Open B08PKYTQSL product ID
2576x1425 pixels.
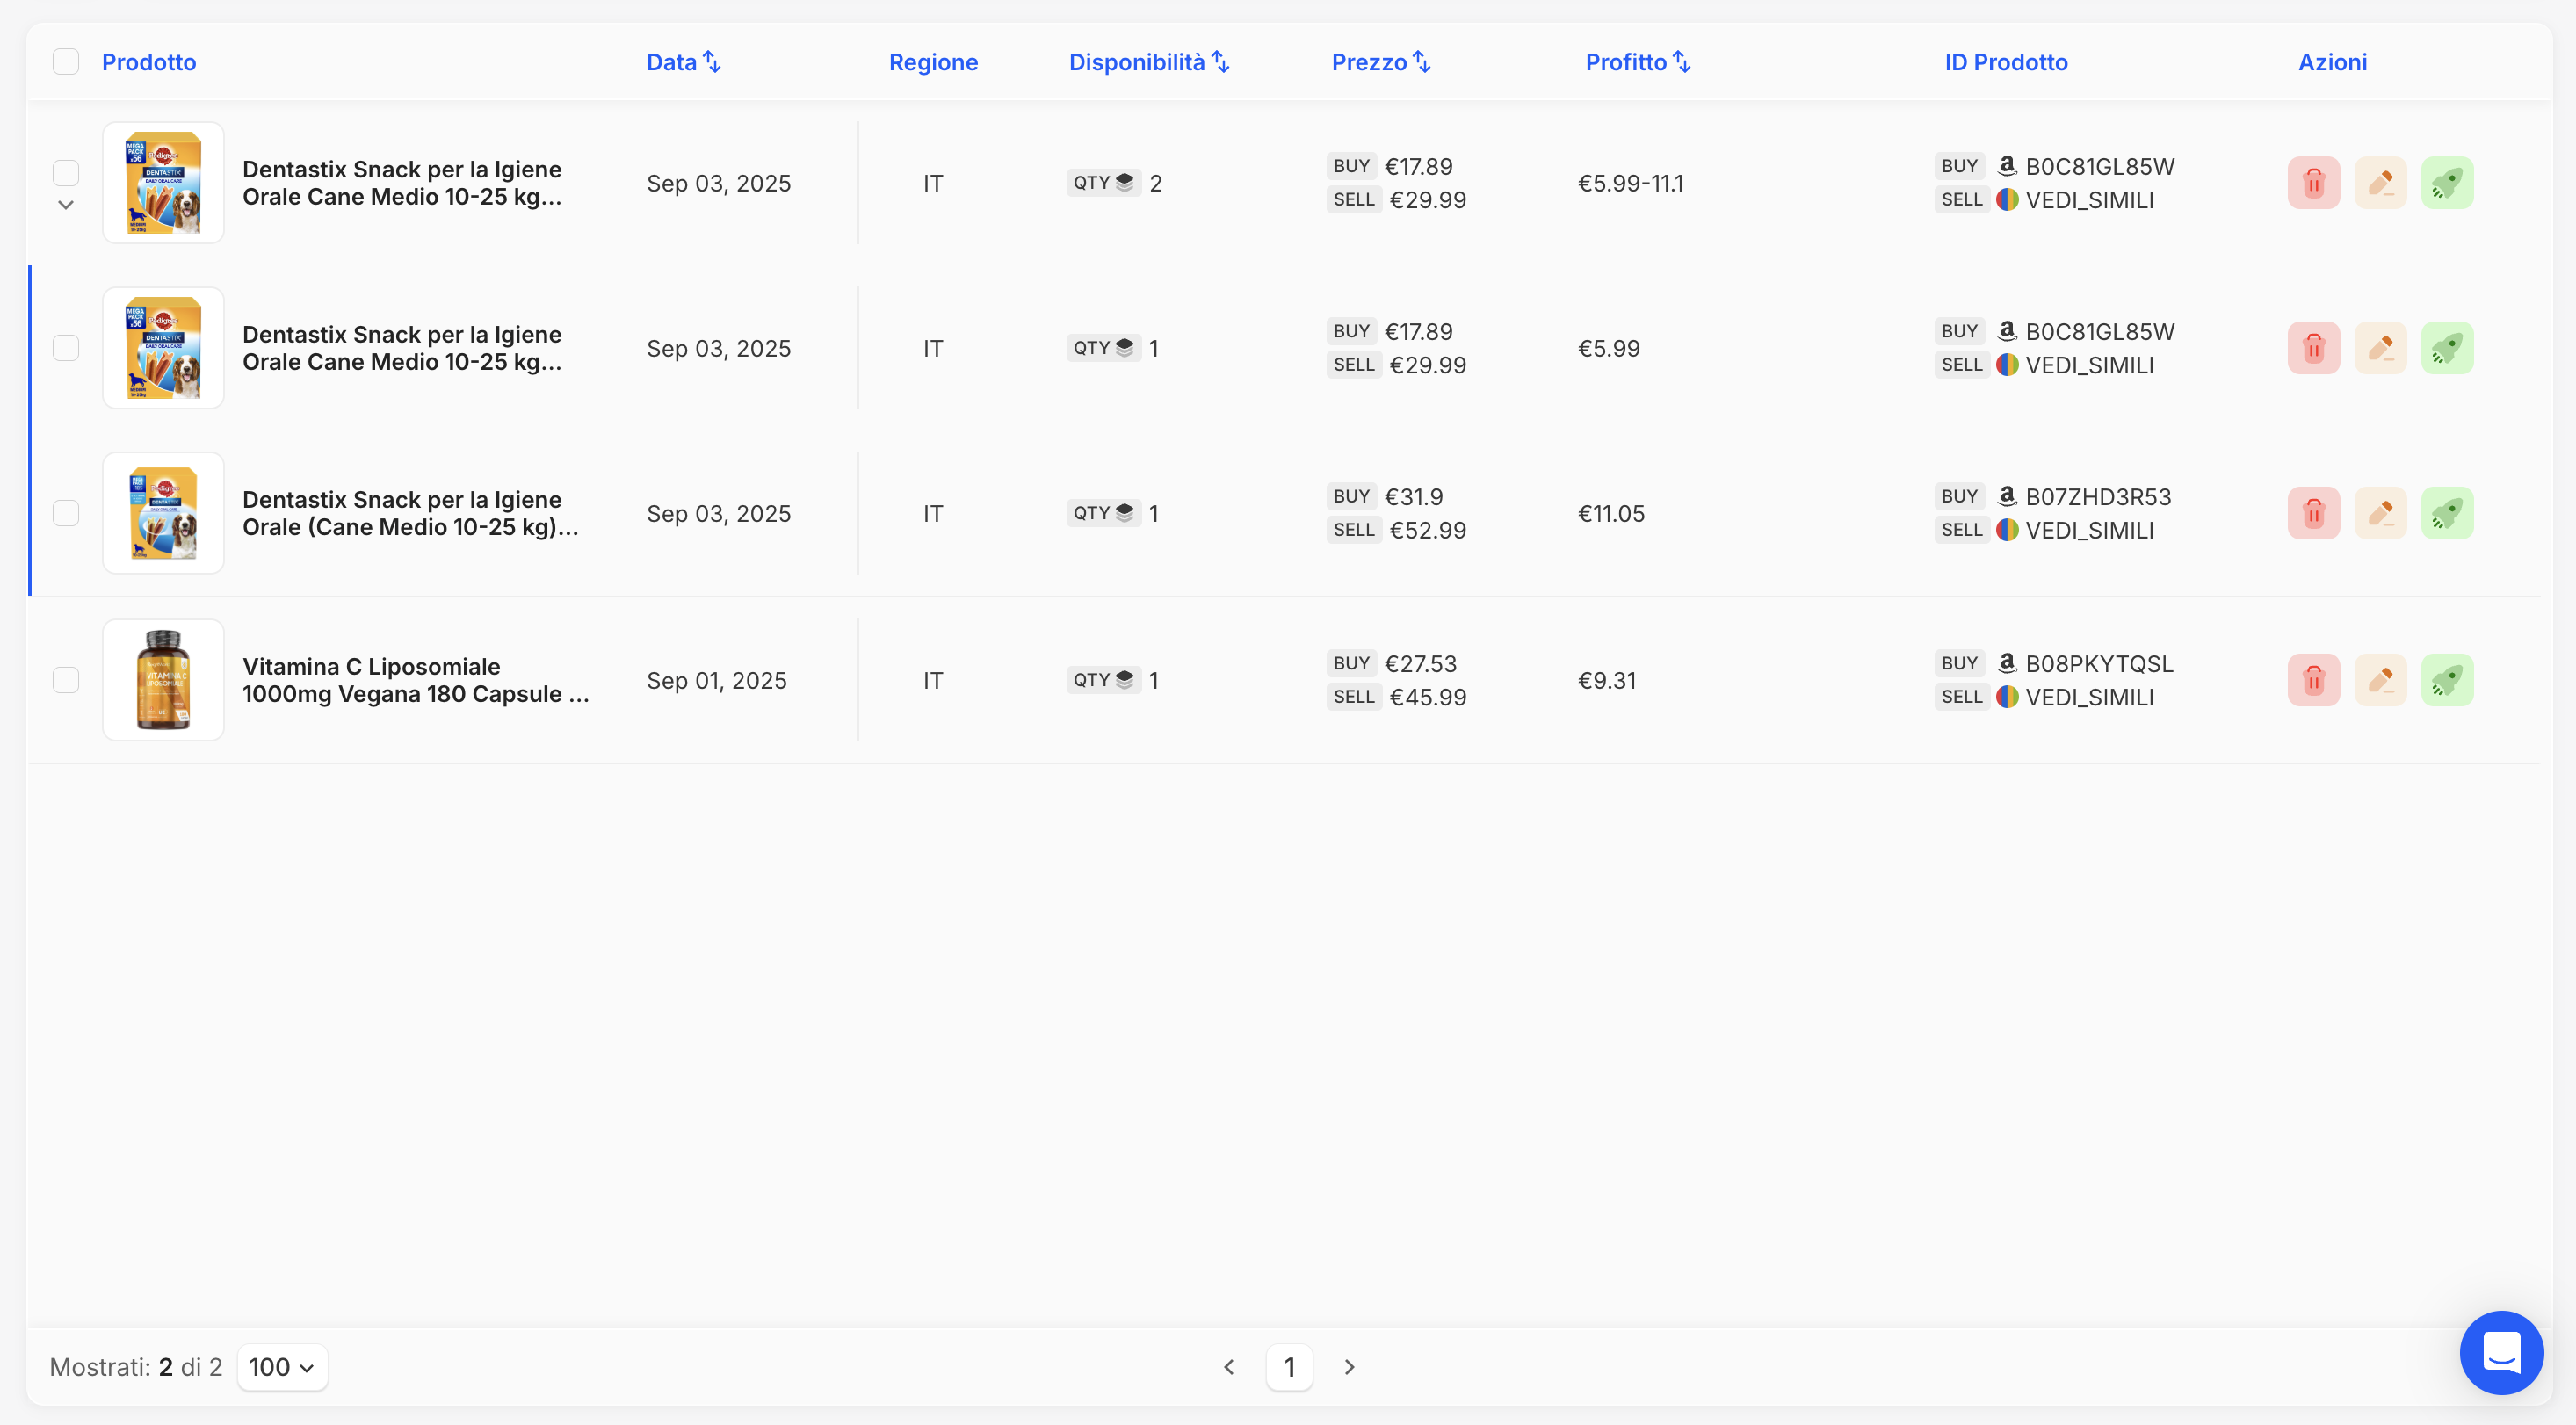2099,663
